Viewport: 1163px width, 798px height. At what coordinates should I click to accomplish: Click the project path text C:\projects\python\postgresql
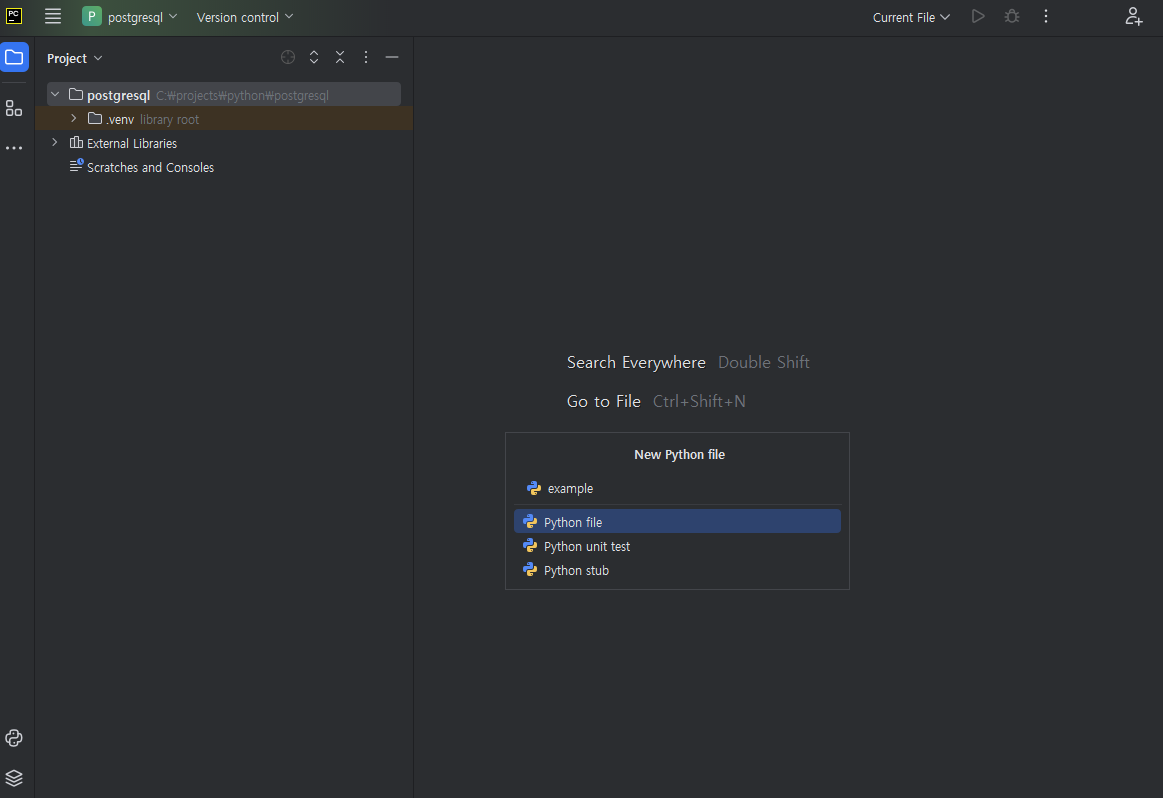point(243,96)
